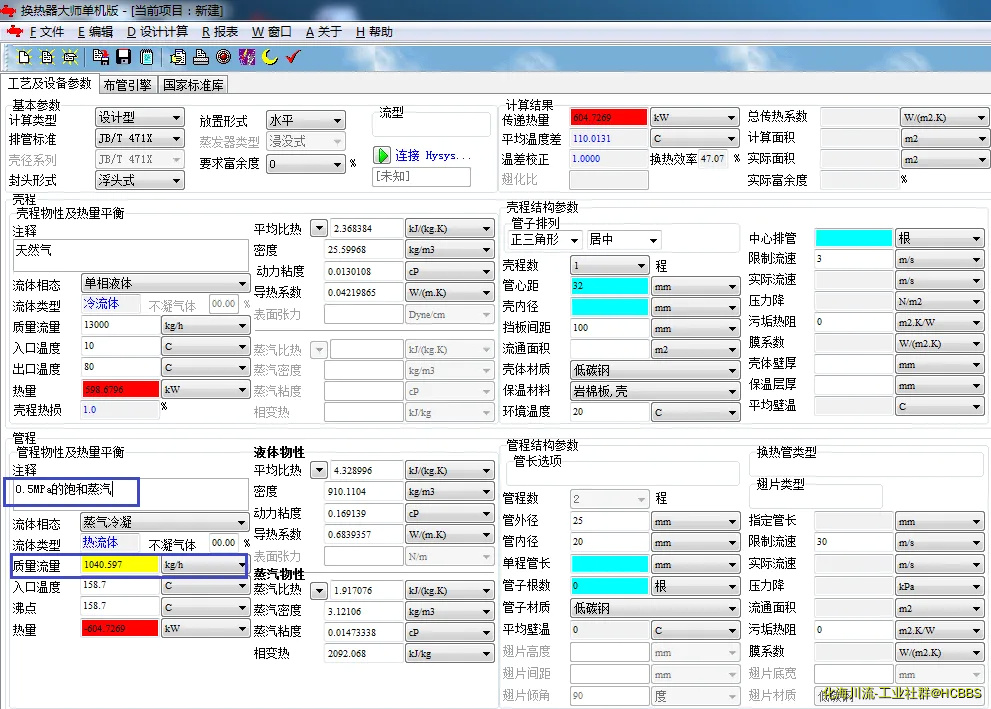The height and width of the screenshot is (709, 991).
Task: Click the tube-side 注释 text box
Action: point(130,492)
